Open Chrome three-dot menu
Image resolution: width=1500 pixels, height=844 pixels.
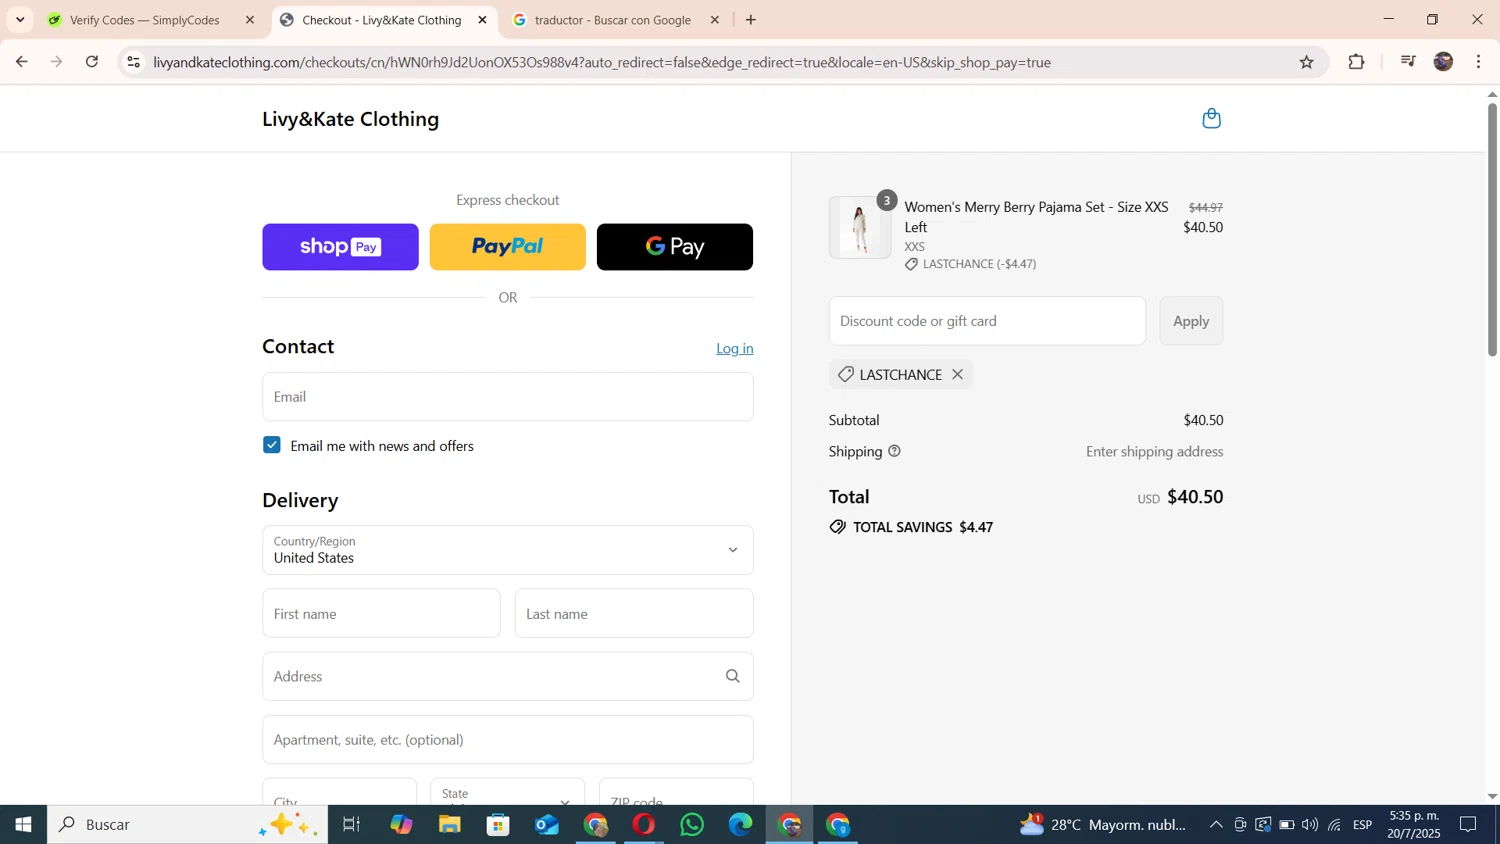click(x=1478, y=62)
